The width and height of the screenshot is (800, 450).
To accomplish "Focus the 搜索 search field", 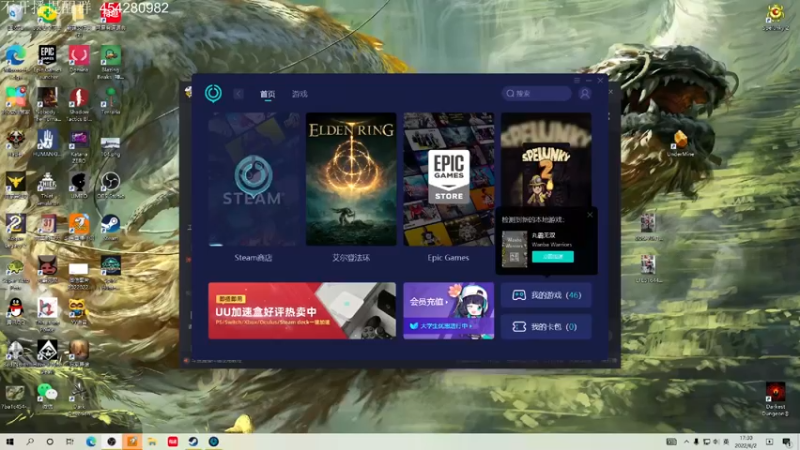I will [536, 93].
